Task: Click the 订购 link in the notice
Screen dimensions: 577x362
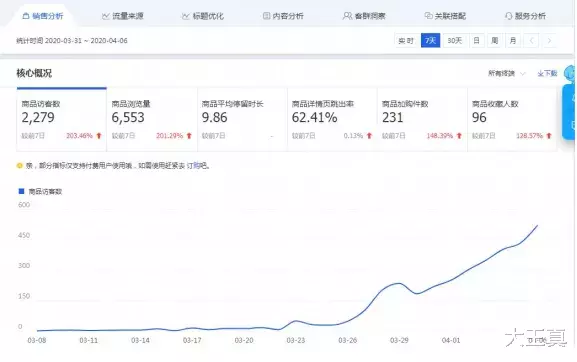Action: point(194,166)
